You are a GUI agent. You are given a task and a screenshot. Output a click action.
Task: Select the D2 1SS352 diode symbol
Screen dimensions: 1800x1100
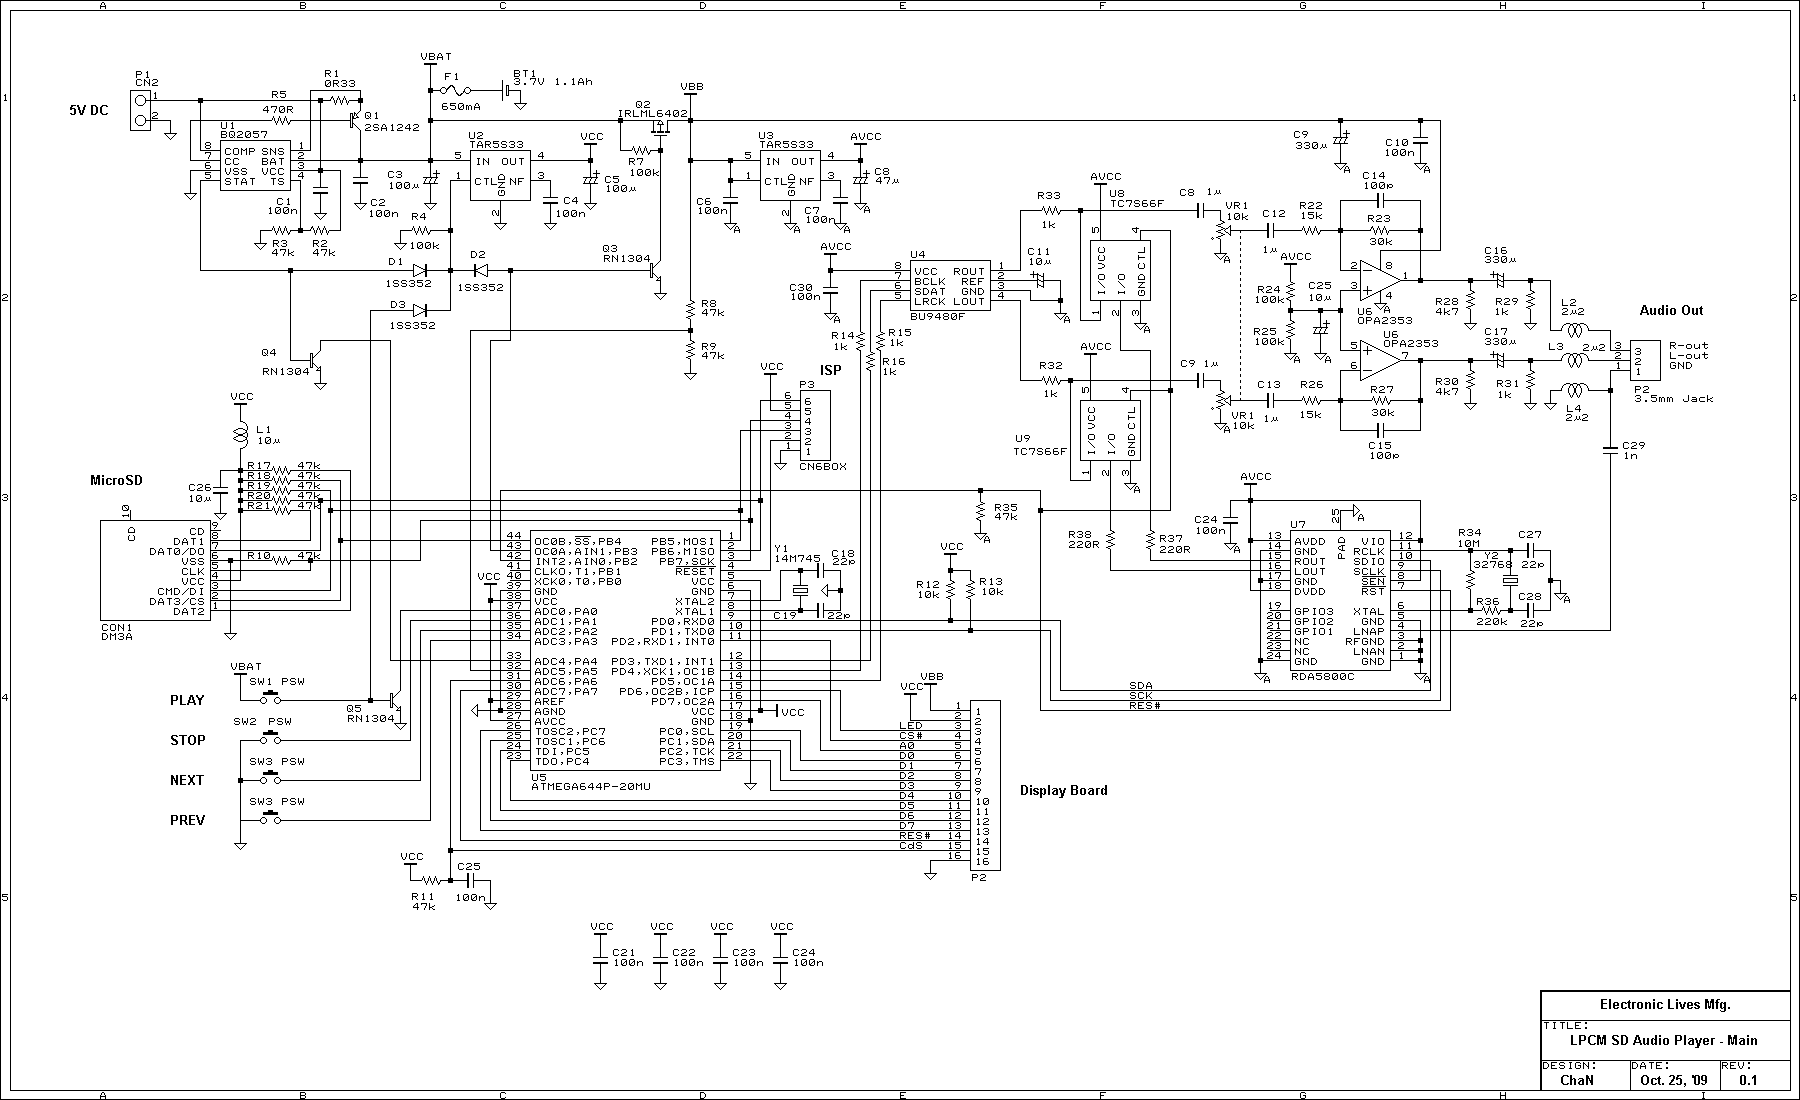(x=480, y=269)
